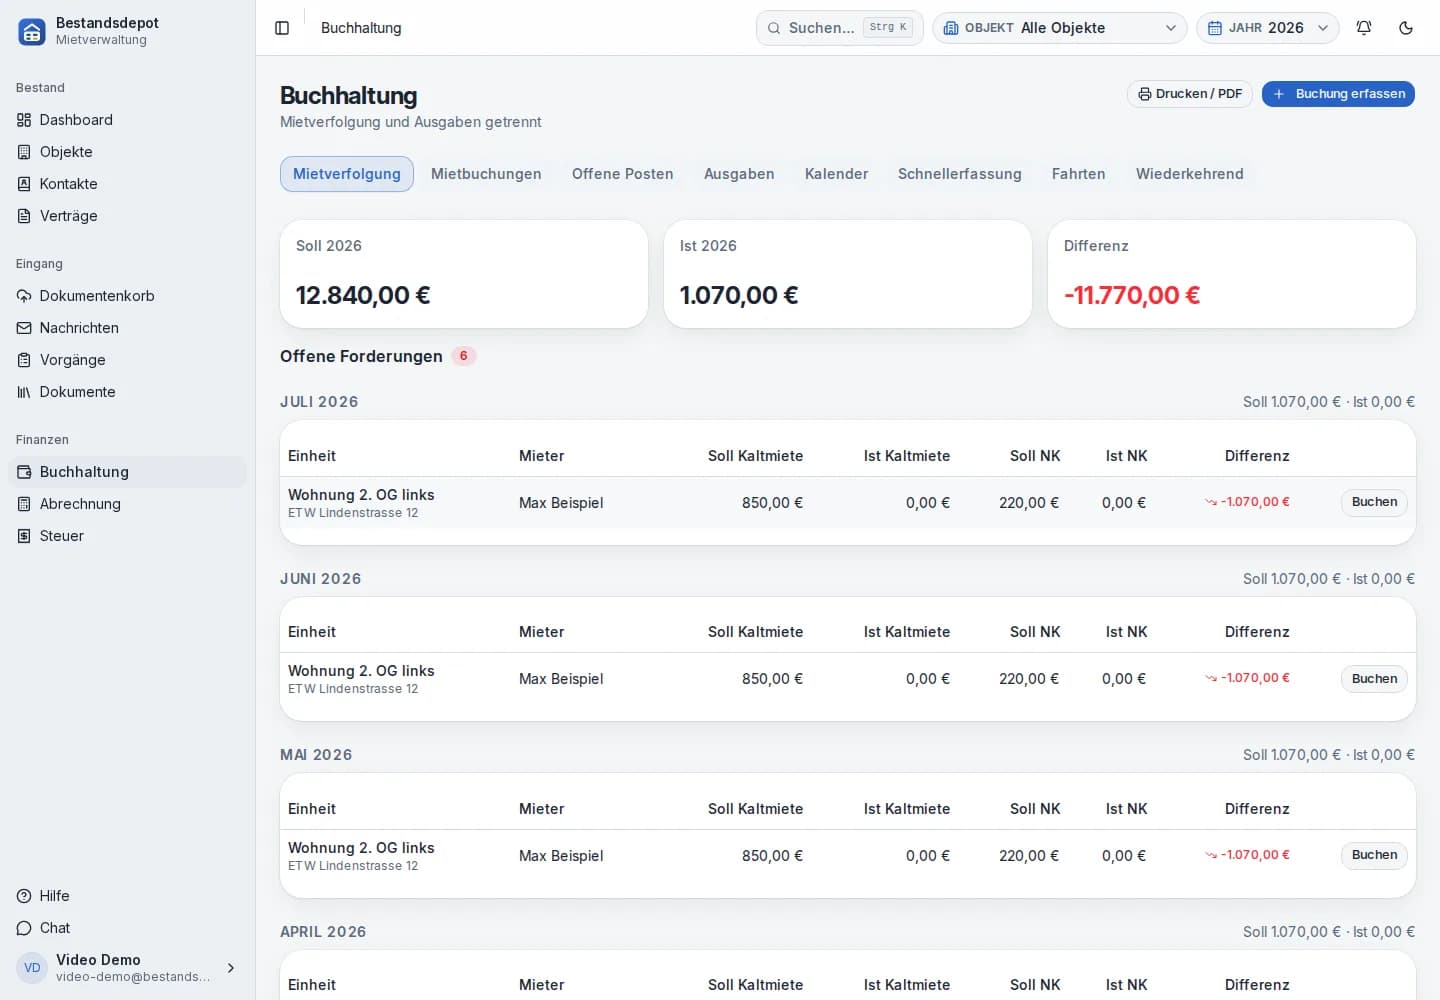Click Wohnung 2. OG links in Juni row
The height and width of the screenshot is (1000, 1440).
tap(361, 671)
